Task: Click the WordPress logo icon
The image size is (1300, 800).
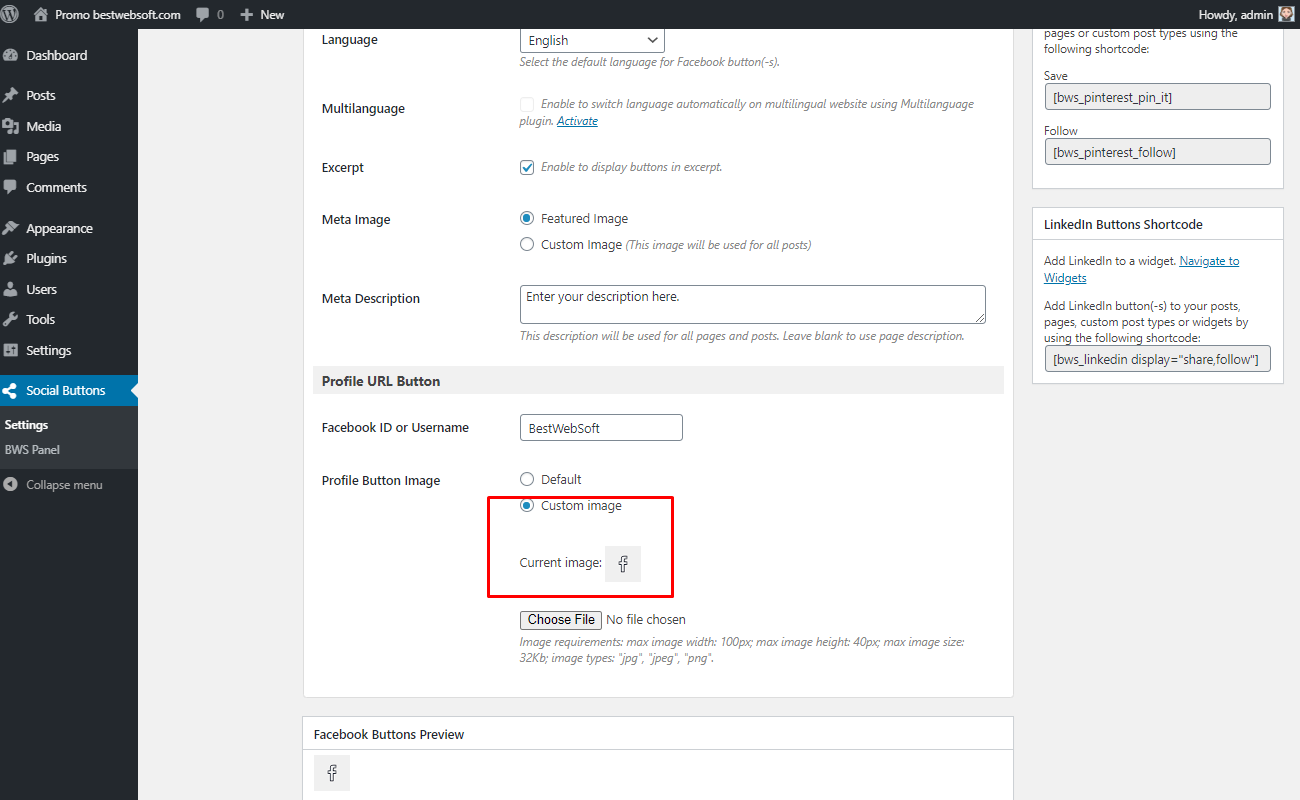Action: coord(11,14)
